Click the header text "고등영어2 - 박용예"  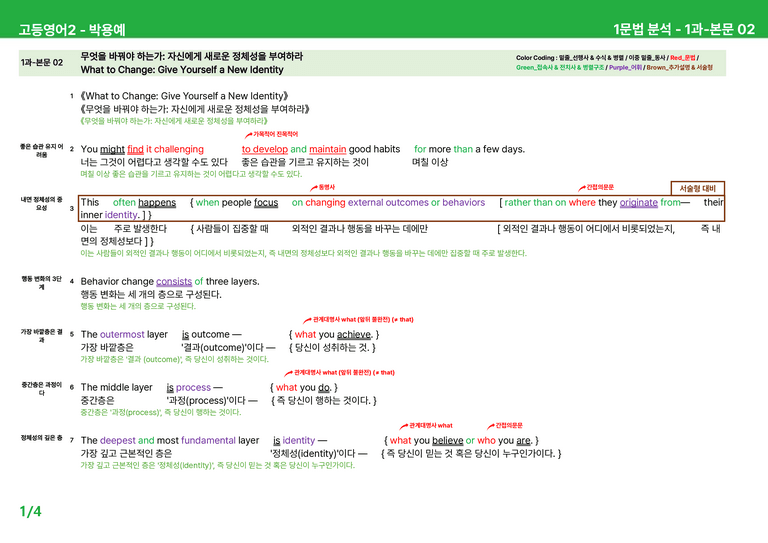point(72,29)
